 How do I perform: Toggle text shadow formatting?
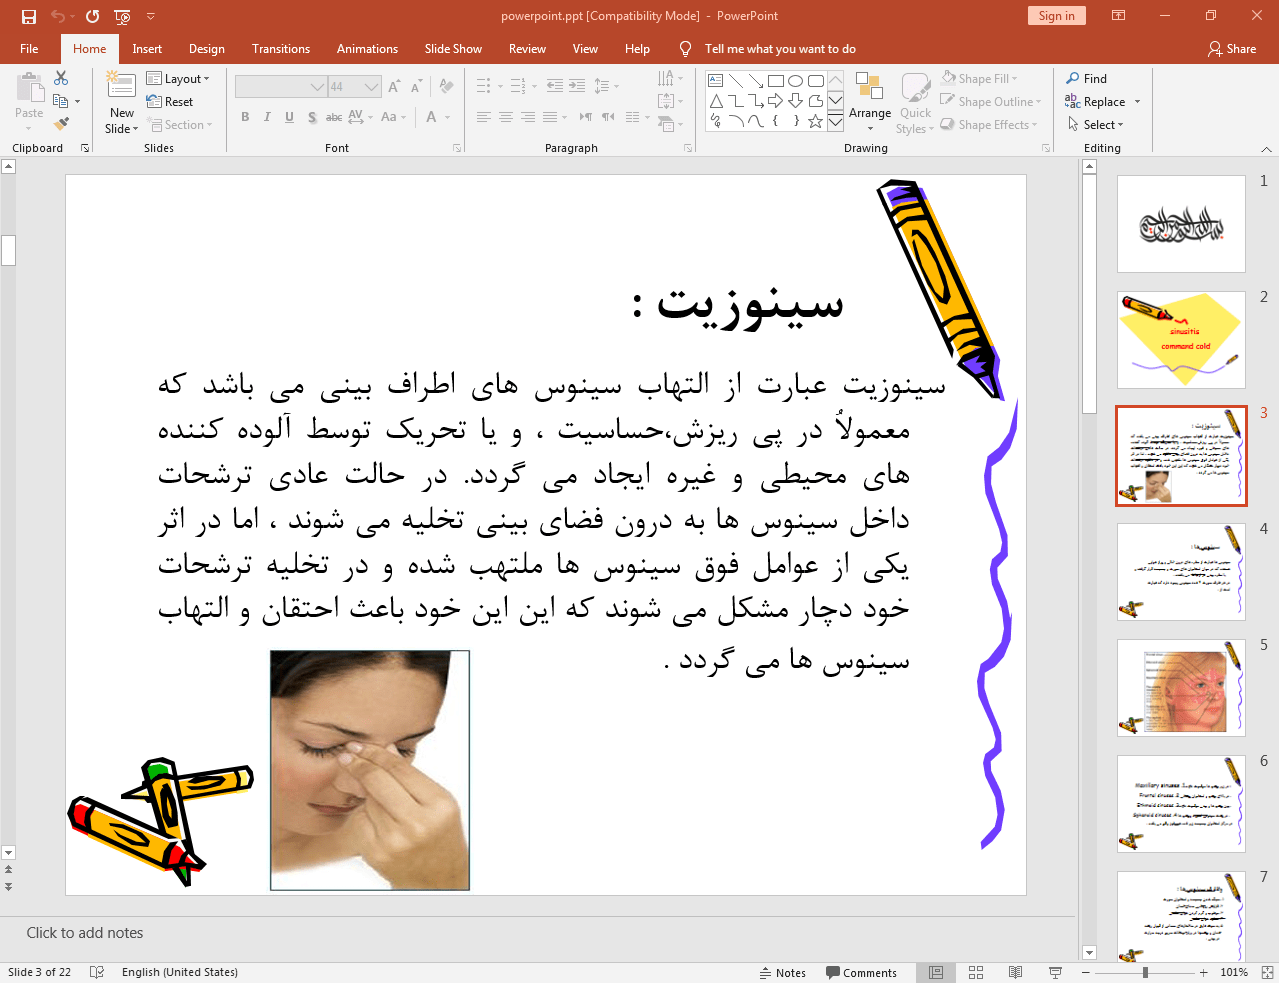click(x=311, y=117)
